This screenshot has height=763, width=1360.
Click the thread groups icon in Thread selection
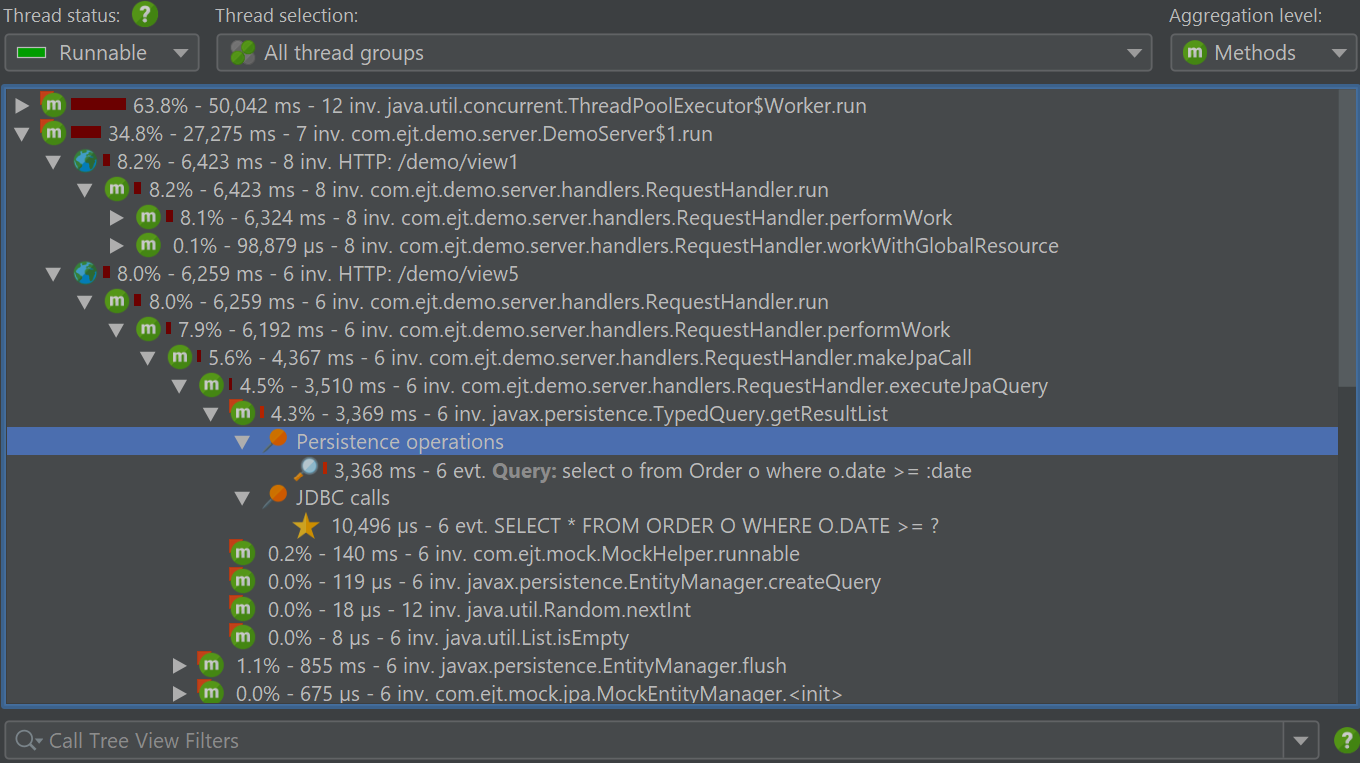242,53
